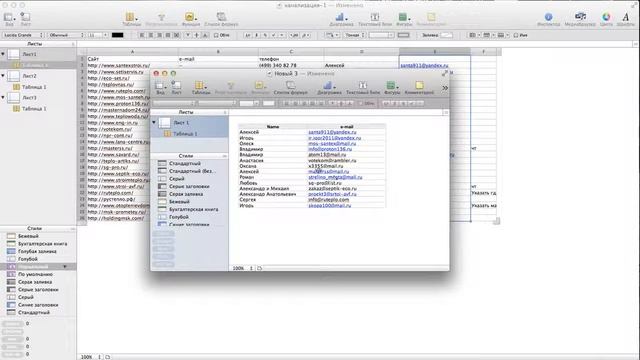Select column A header in background table
640x360 pixels.
click(x=132, y=52)
